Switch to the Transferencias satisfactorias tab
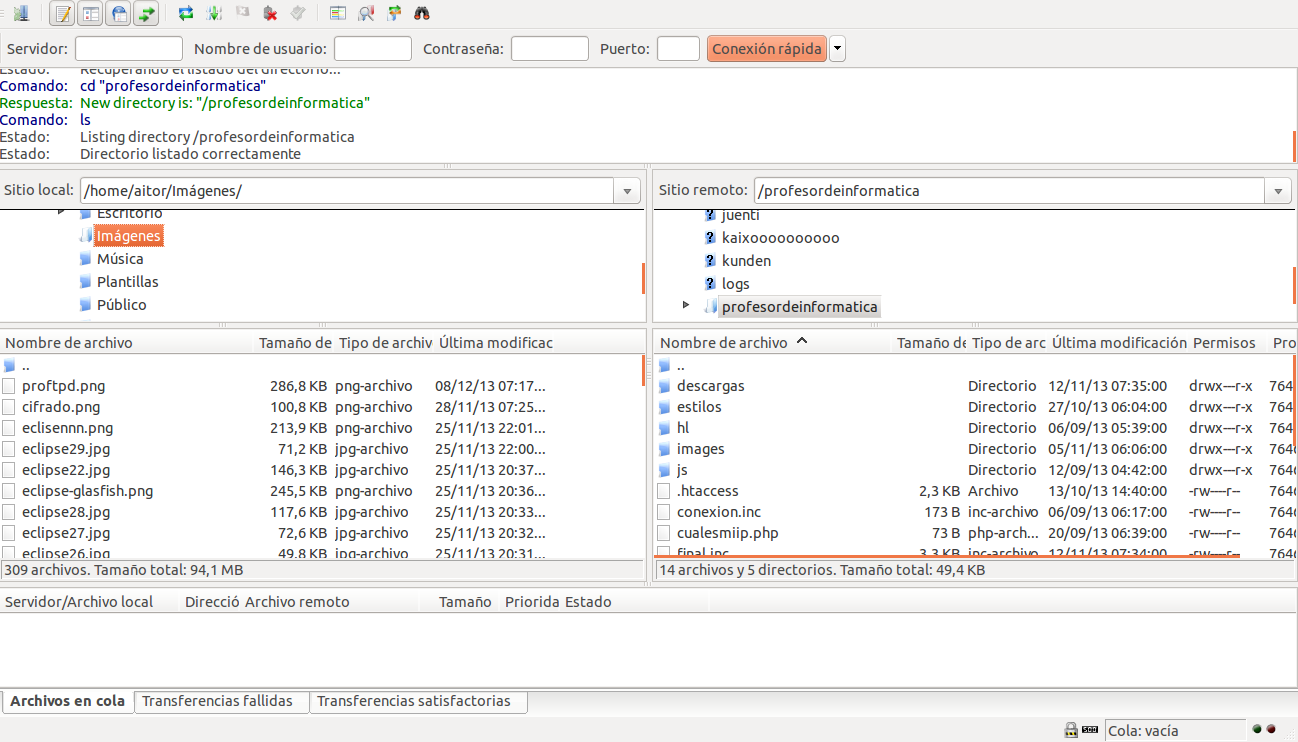Viewport: 1298px width, 742px height. tap(413, 701)
